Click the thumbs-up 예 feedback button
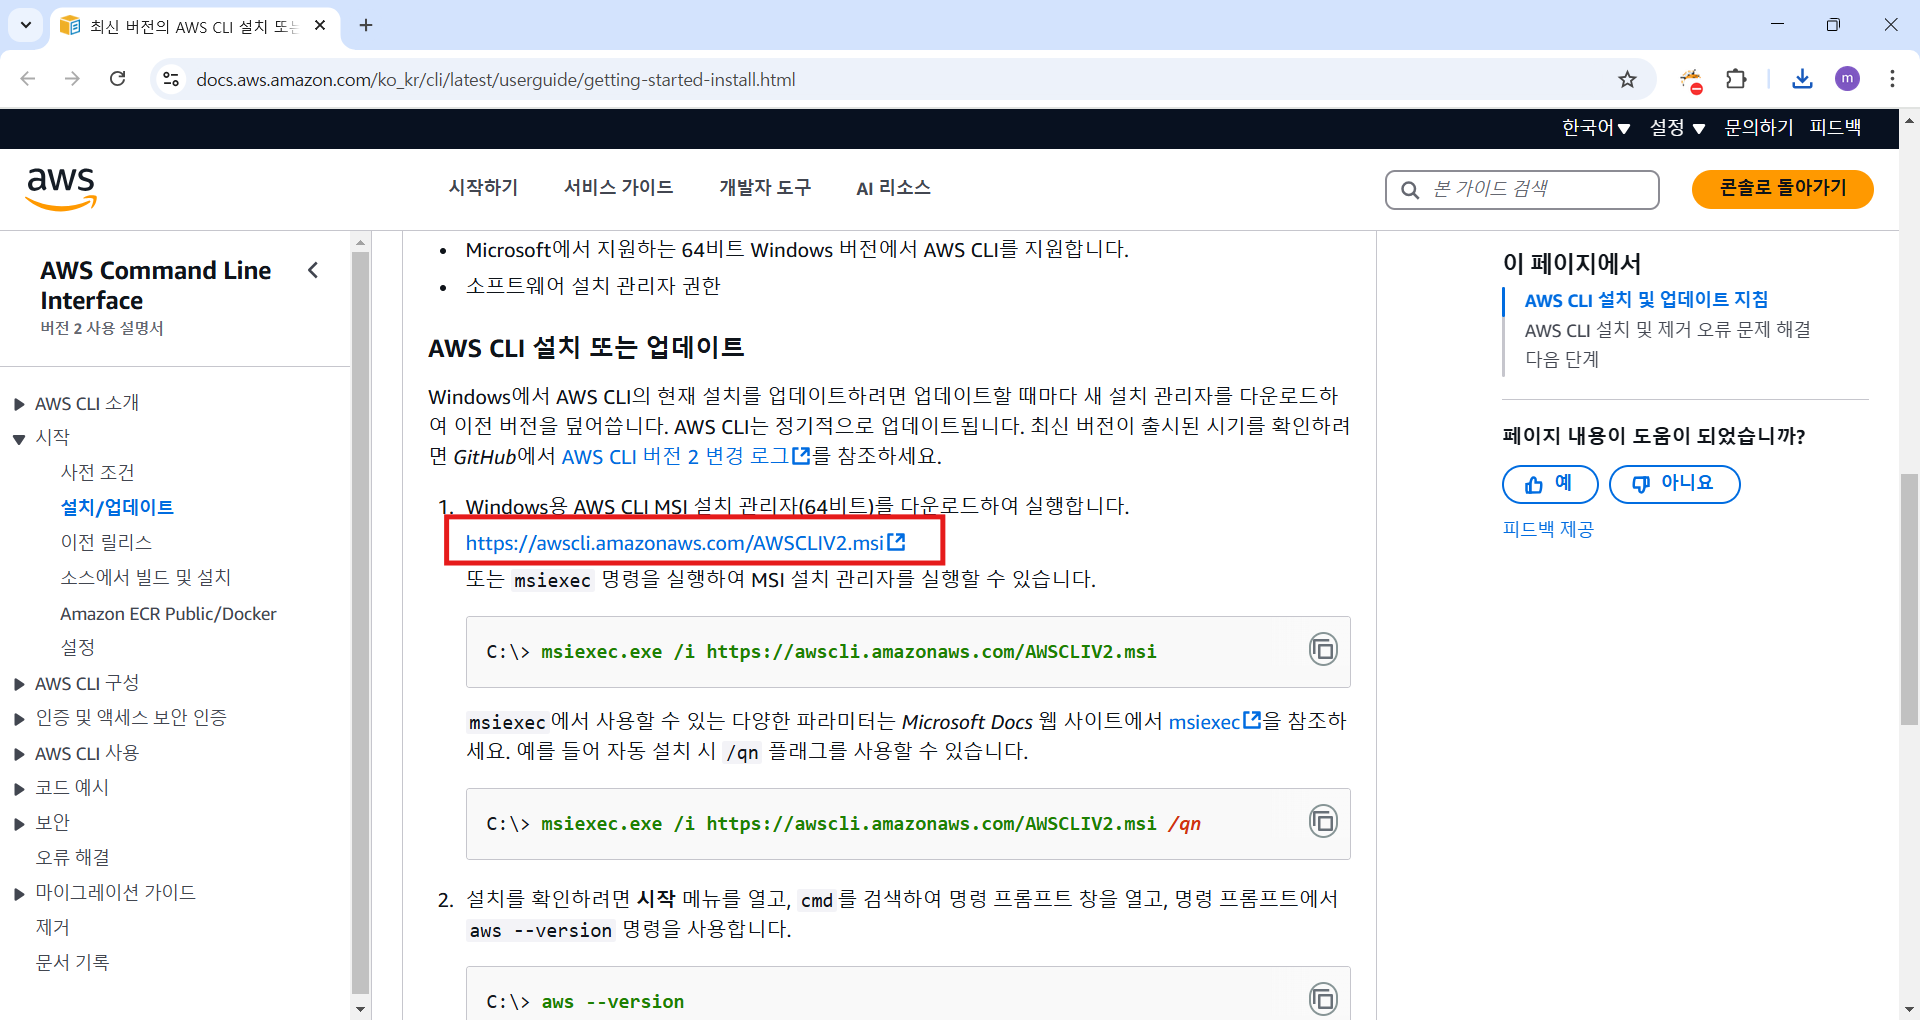This screenshot has height=1020, width=1920. (1550, 484)
